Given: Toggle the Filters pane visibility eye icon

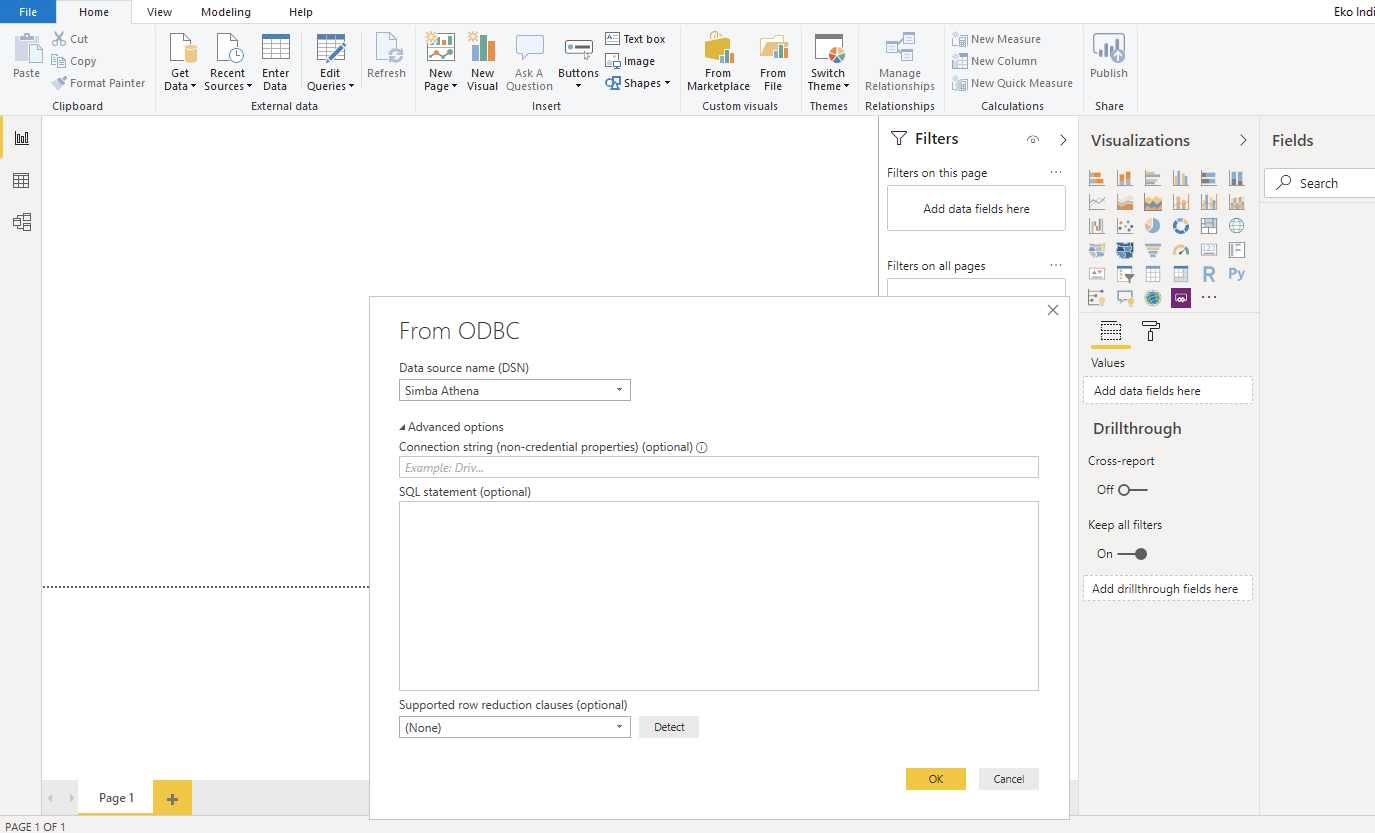Looking at the screenshot, I should 1033,140.
